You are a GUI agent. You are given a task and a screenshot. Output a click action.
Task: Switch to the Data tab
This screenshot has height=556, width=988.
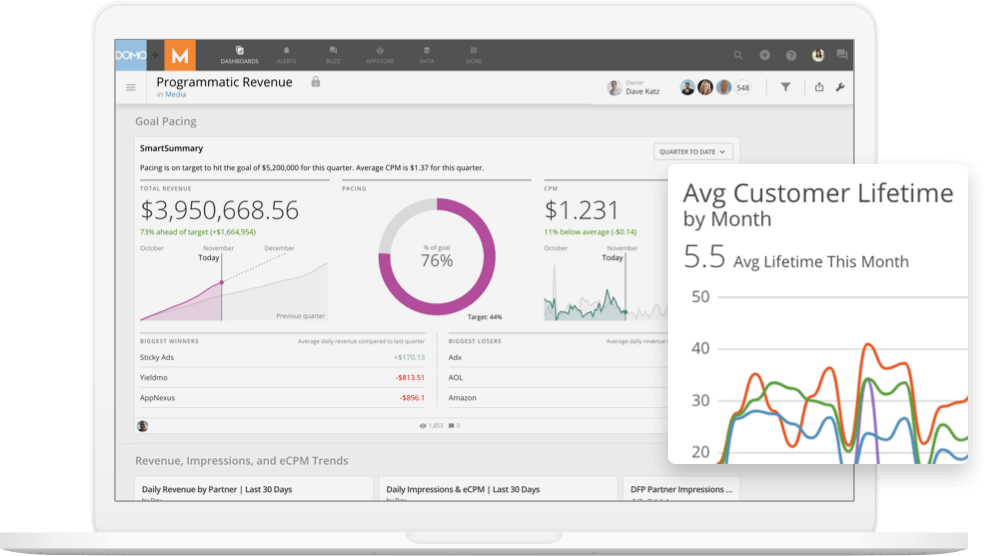click(x=427, y=54)
